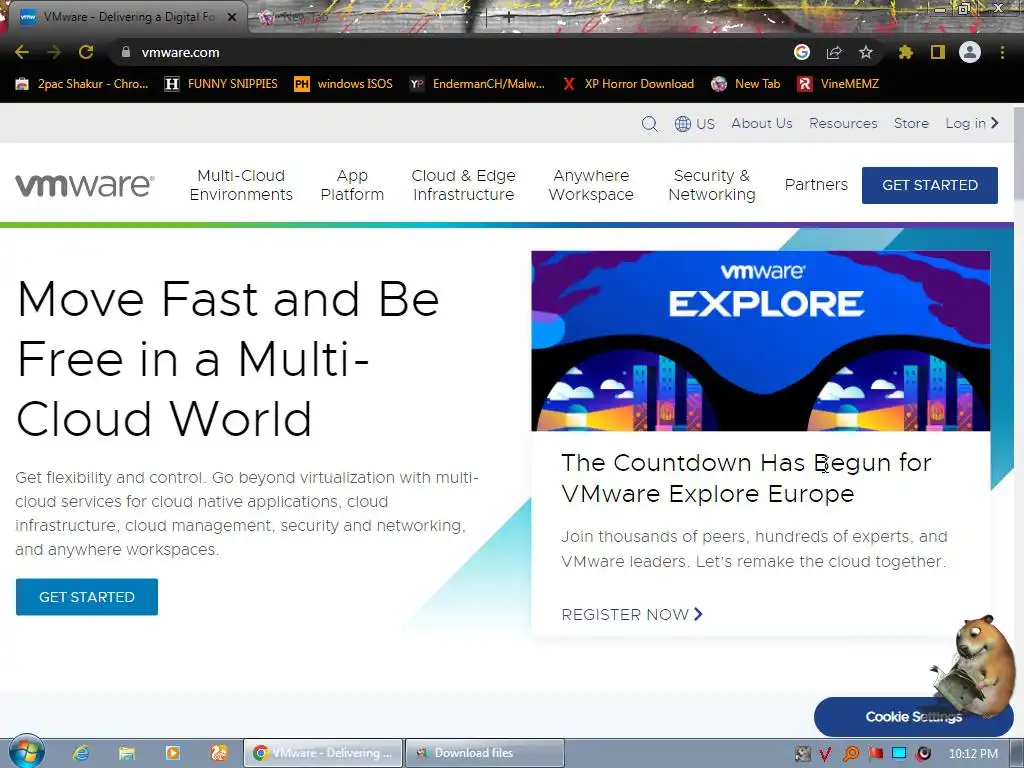Open the 10:12 PM clock
1024x768 pixels.
pyautogui.click(x=973, y=754)
